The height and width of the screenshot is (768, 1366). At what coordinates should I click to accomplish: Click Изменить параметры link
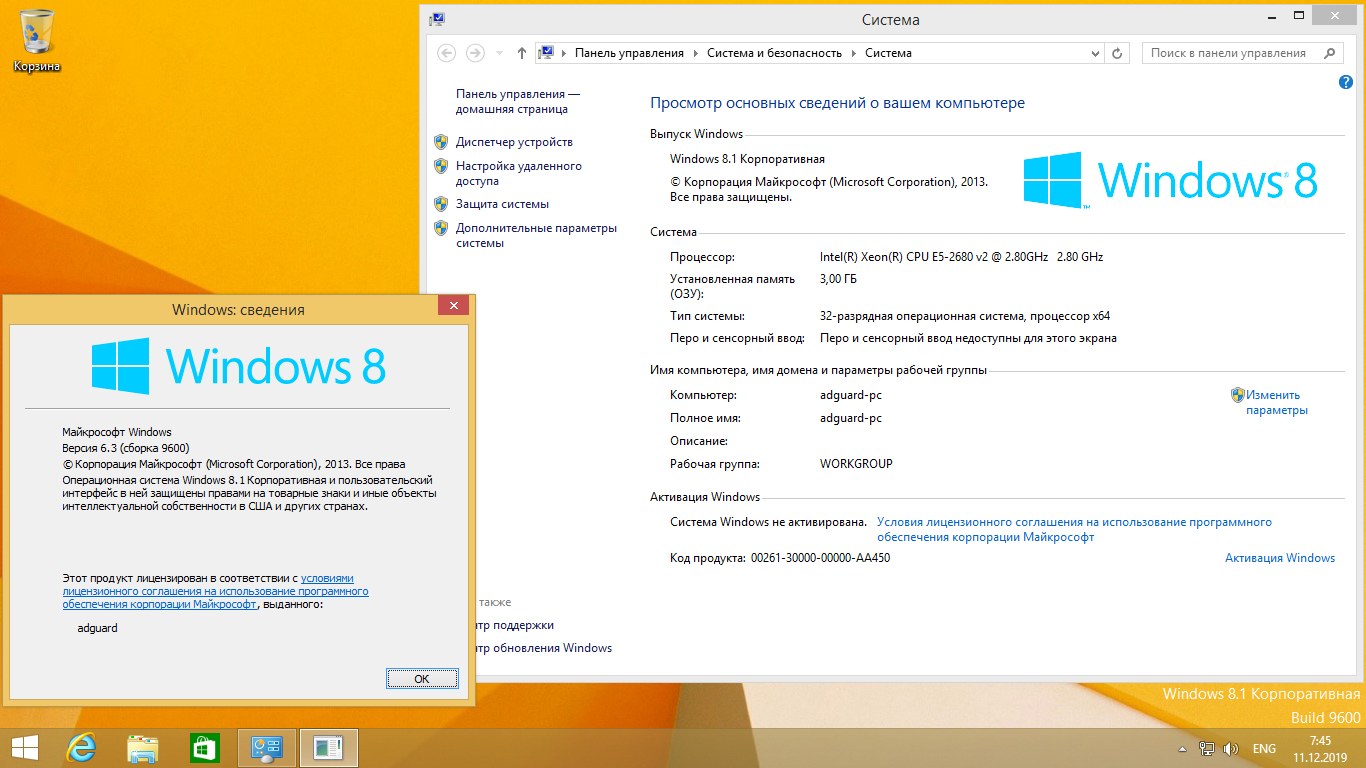(x=1276, y=402)
